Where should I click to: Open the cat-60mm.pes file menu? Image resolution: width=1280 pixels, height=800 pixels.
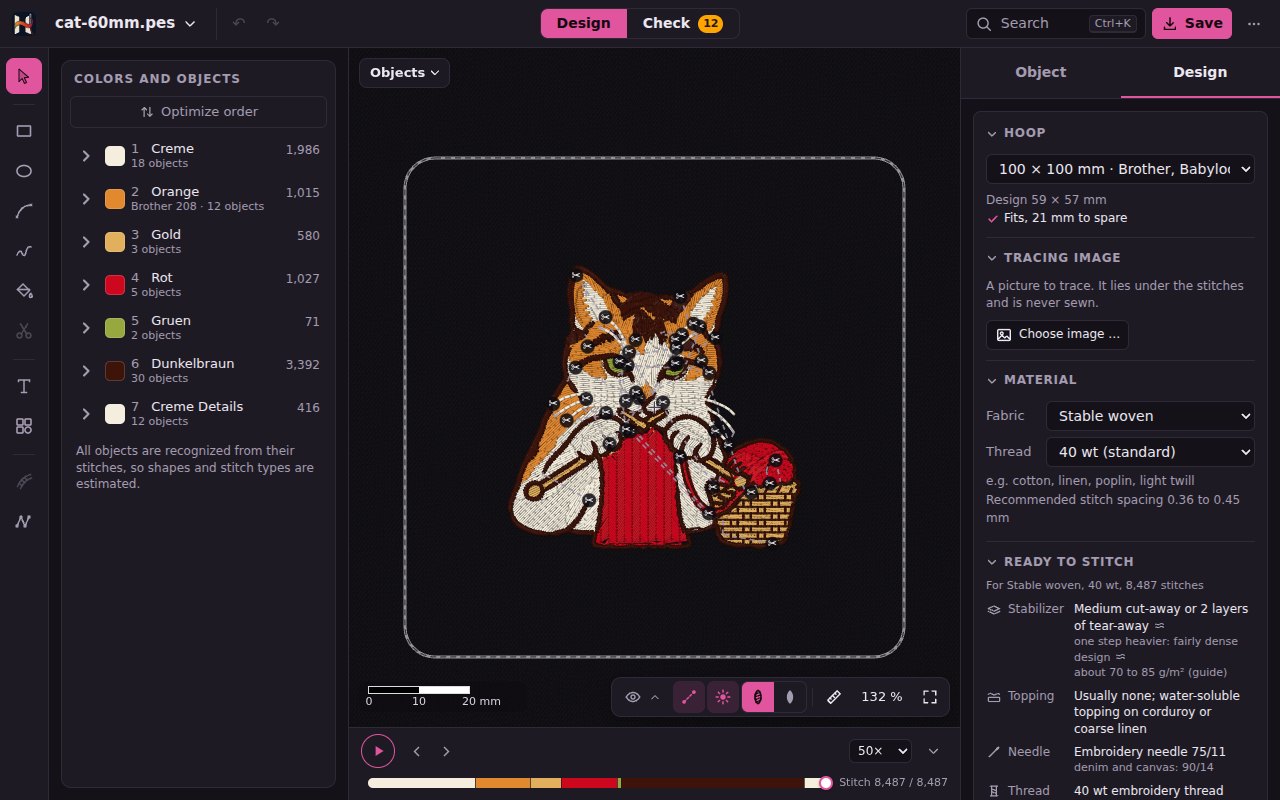125,23
